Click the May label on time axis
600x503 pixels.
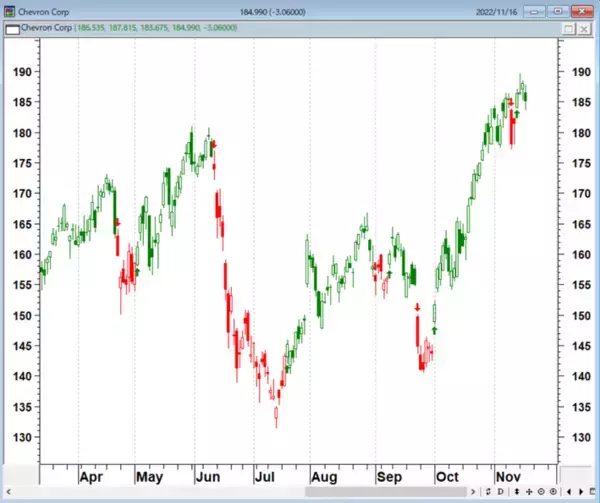coord(150,477)
